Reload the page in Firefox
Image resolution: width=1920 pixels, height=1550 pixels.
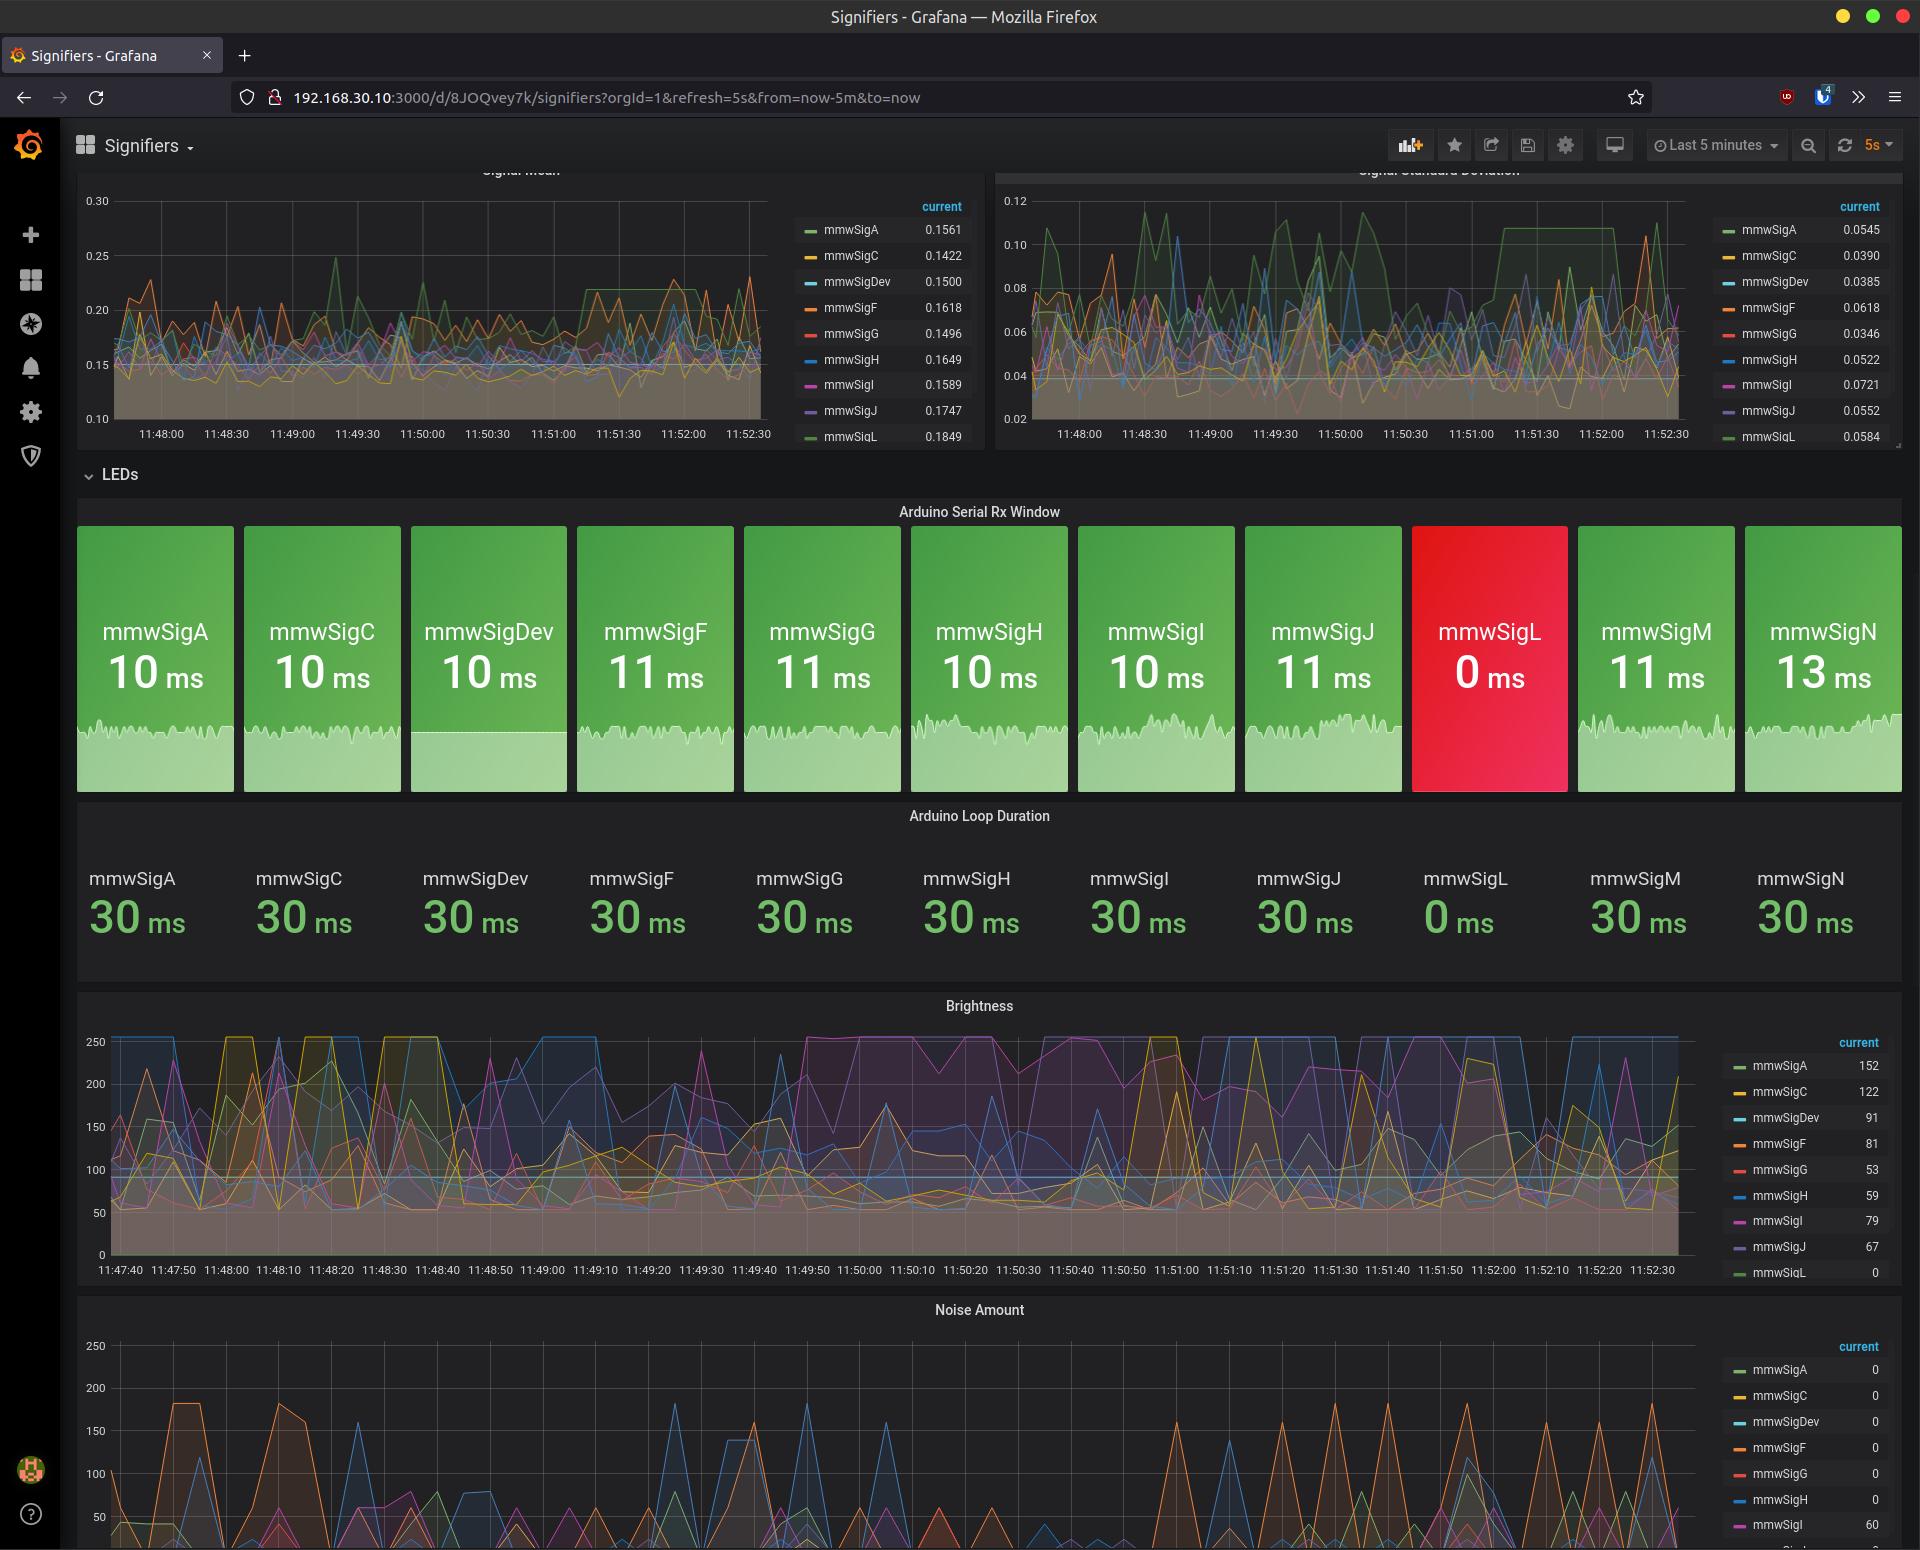pyautogui.click(x=96, y=97)
